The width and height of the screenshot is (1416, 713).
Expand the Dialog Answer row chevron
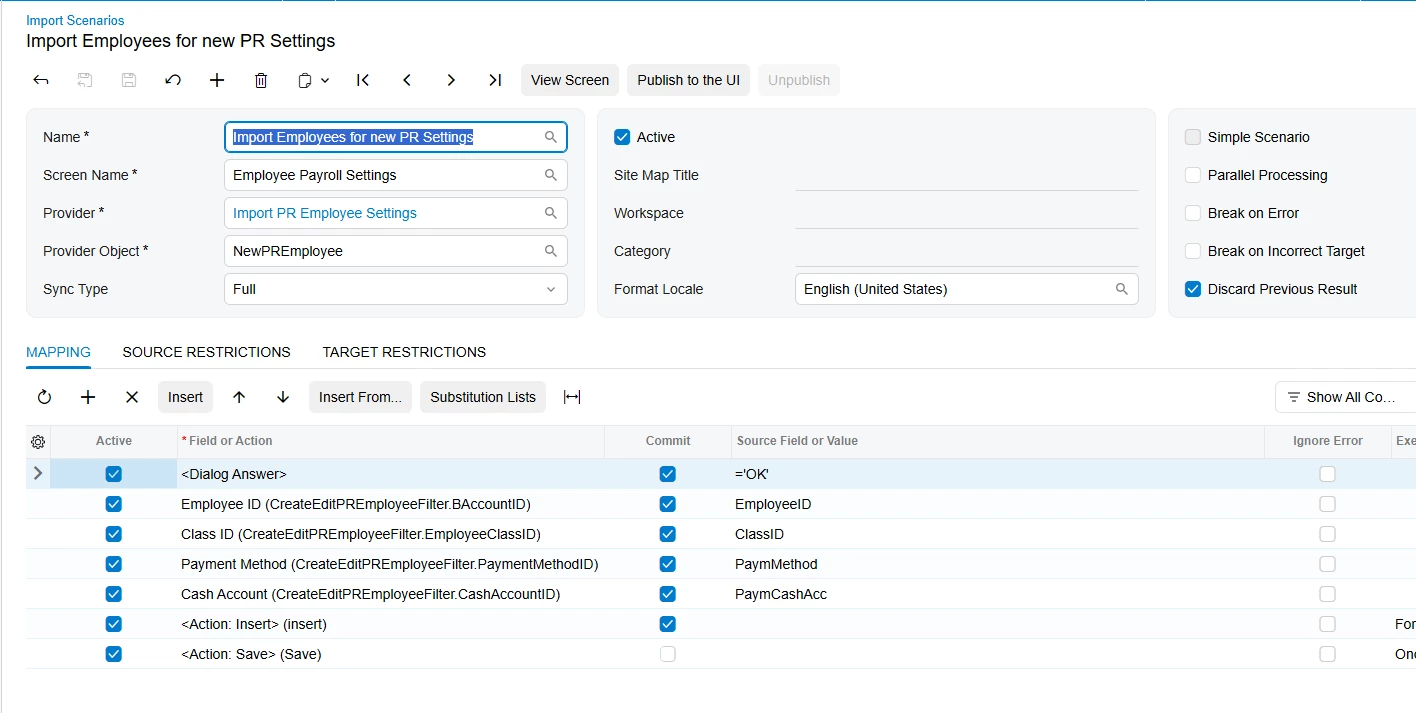click(x=38, y=473)
